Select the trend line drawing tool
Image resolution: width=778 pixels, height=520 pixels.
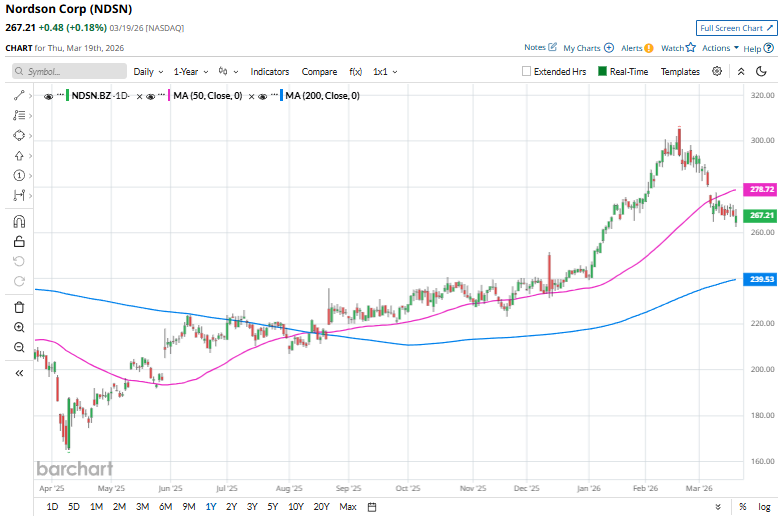19,95
